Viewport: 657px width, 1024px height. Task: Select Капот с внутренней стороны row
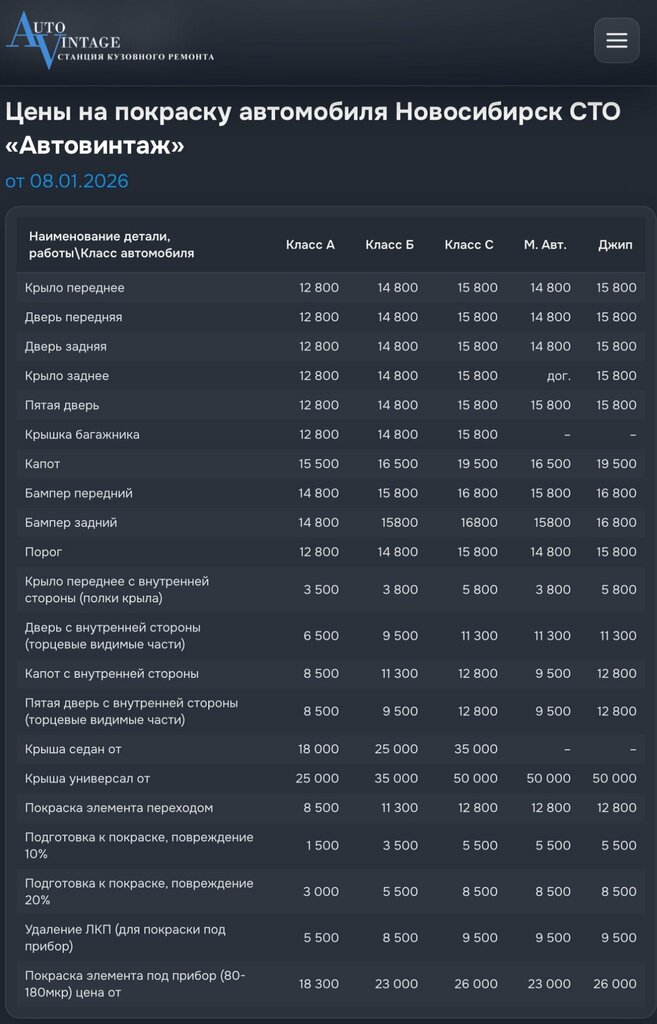point(330,673)
